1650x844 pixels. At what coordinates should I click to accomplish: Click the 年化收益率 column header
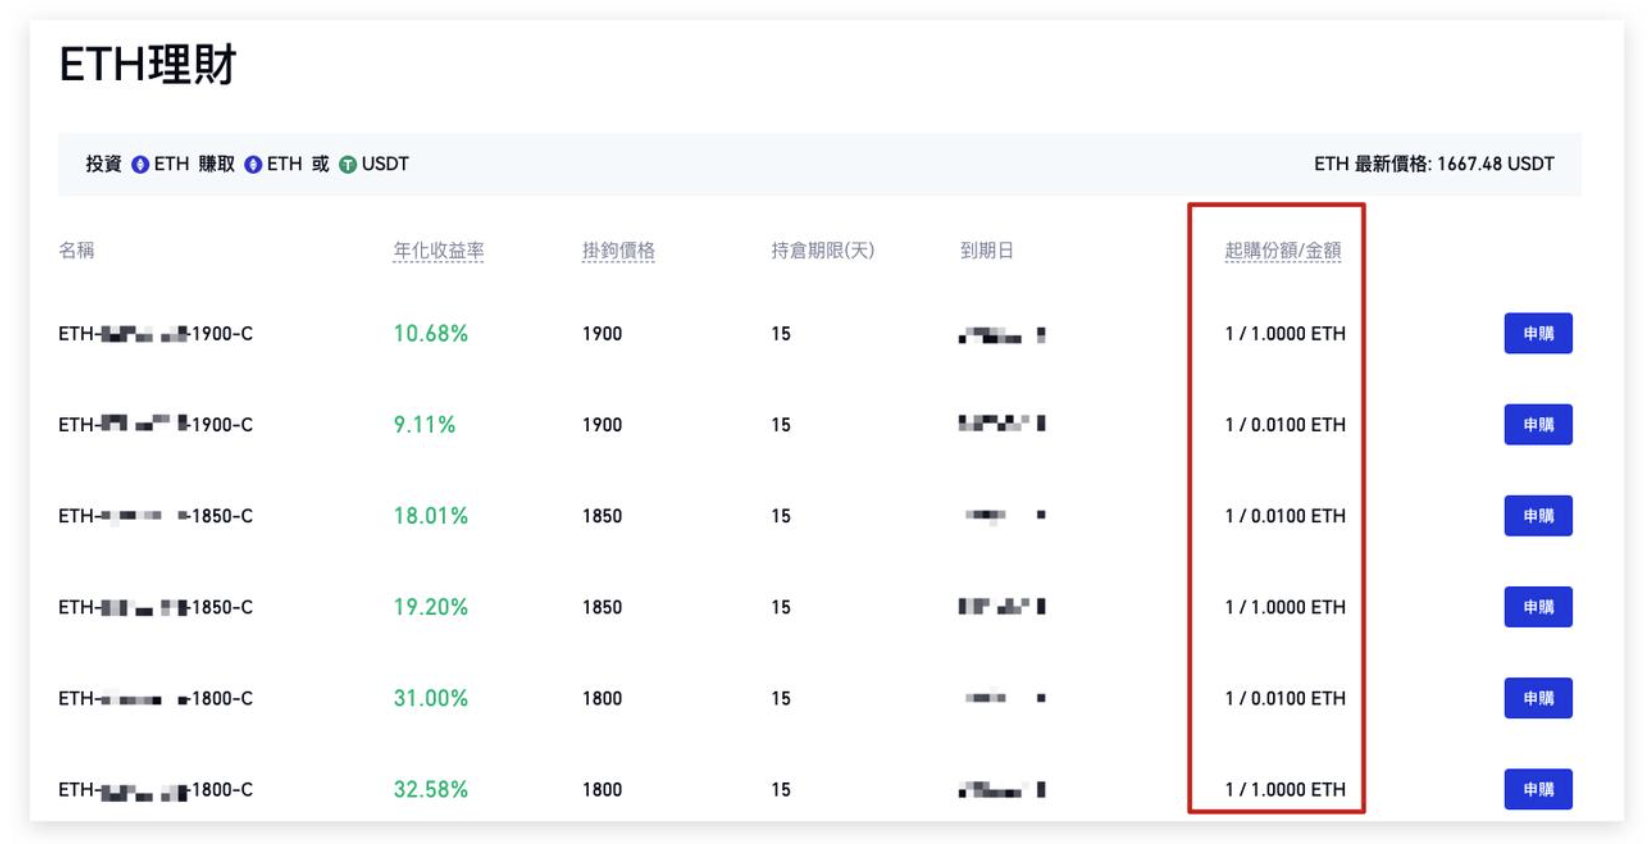[438, 250]
